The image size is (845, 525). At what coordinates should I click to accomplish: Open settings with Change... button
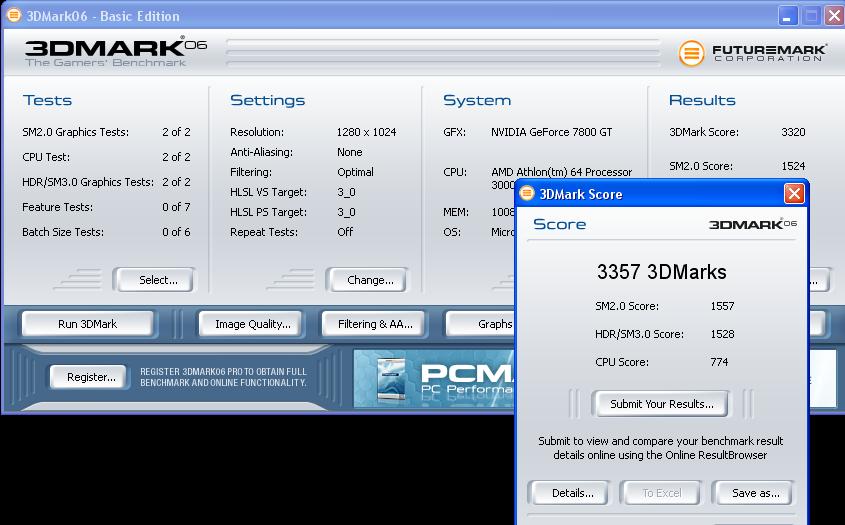[366, 280]
